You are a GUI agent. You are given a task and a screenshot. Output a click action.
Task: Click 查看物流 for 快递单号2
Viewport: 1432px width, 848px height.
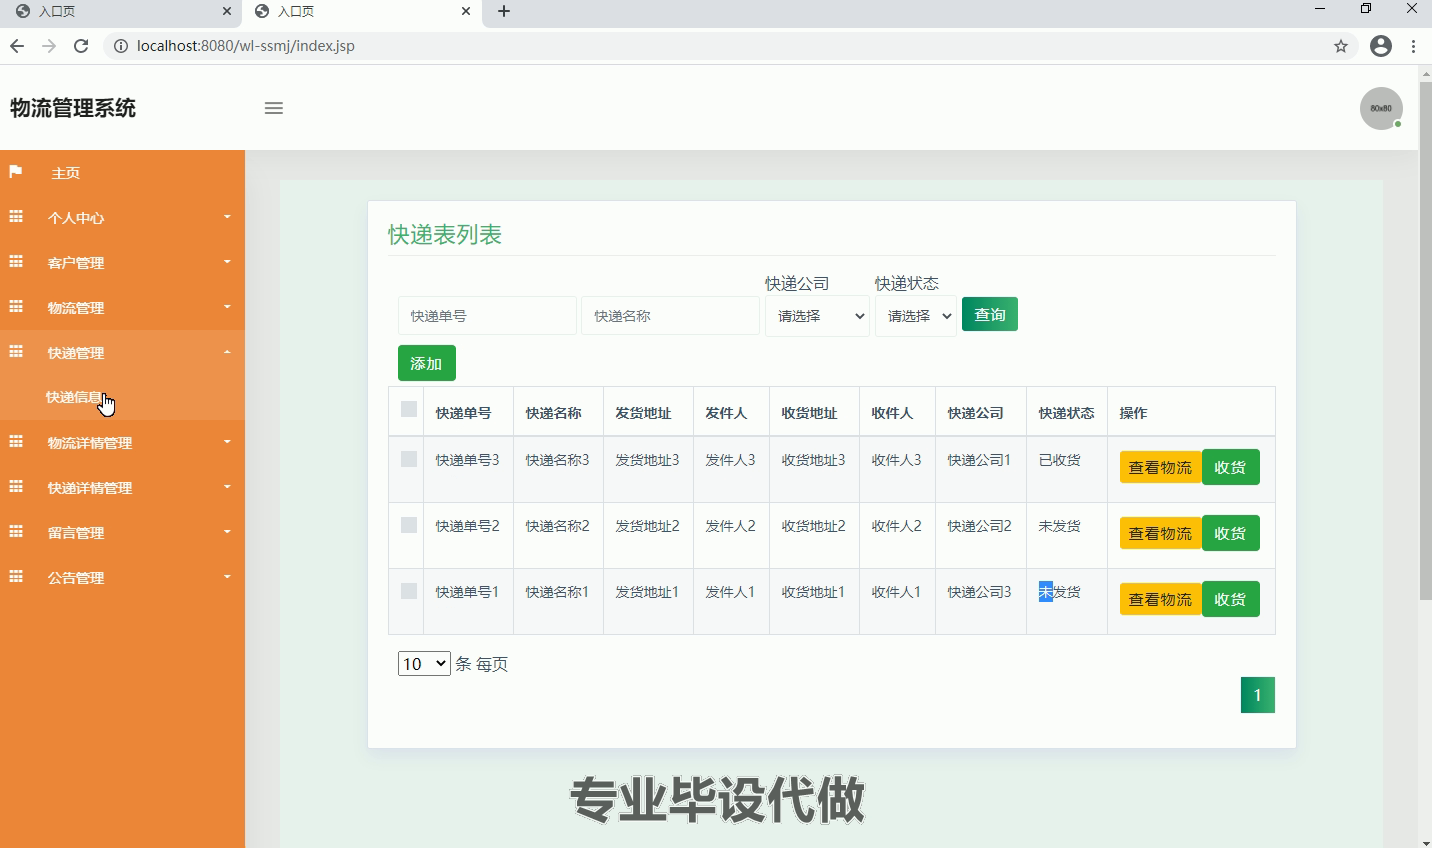pyautogui.click(x=1160, y=533)
